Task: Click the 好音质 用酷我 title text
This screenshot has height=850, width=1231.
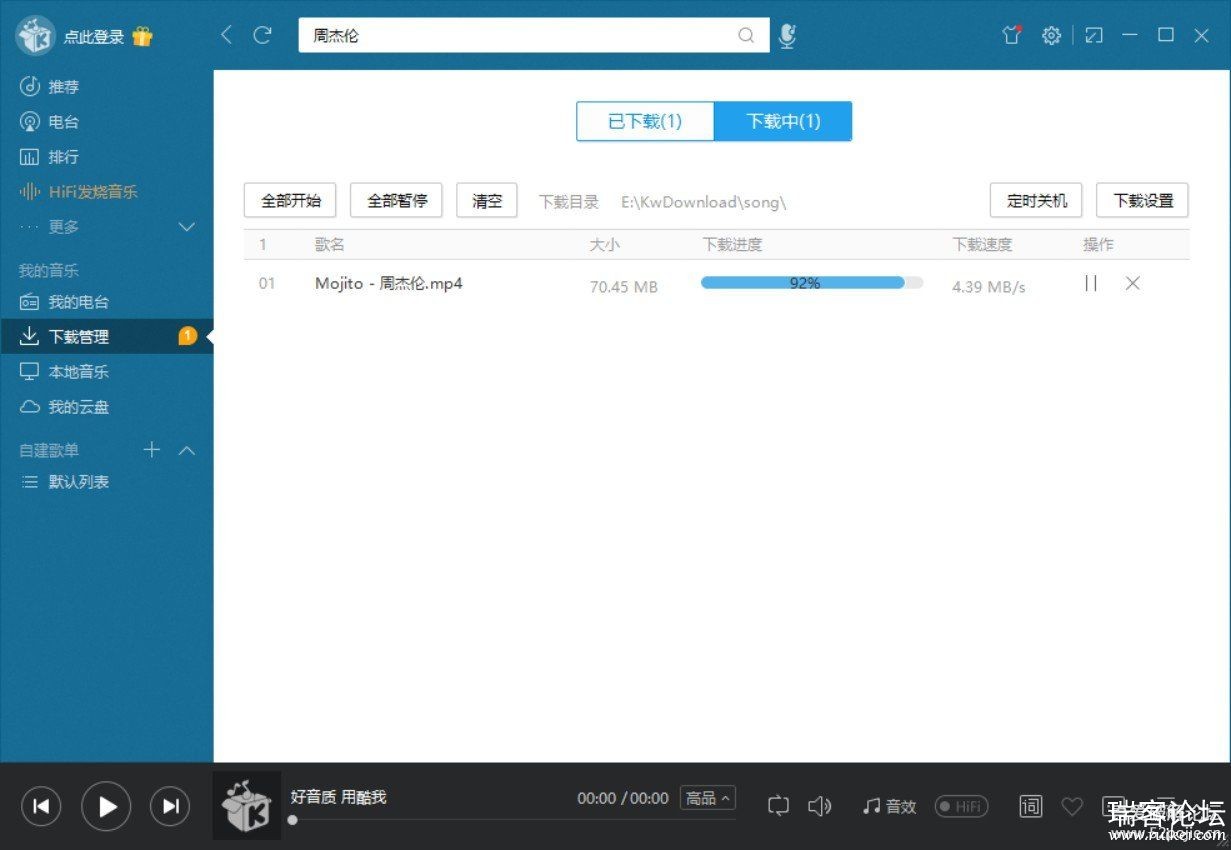Action: click(x=338, y=797)
